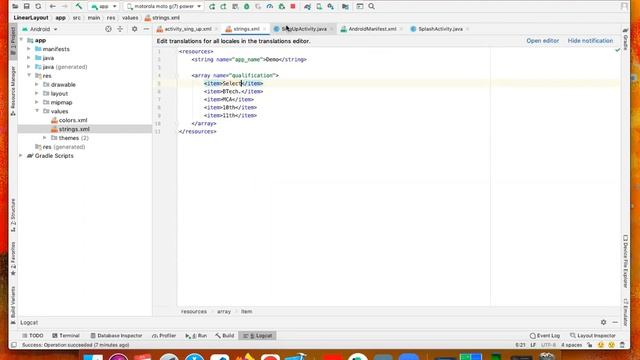Screen dimensions: 640x360
Task: Open the Android project view dropdown
Action: pos(40,29)
